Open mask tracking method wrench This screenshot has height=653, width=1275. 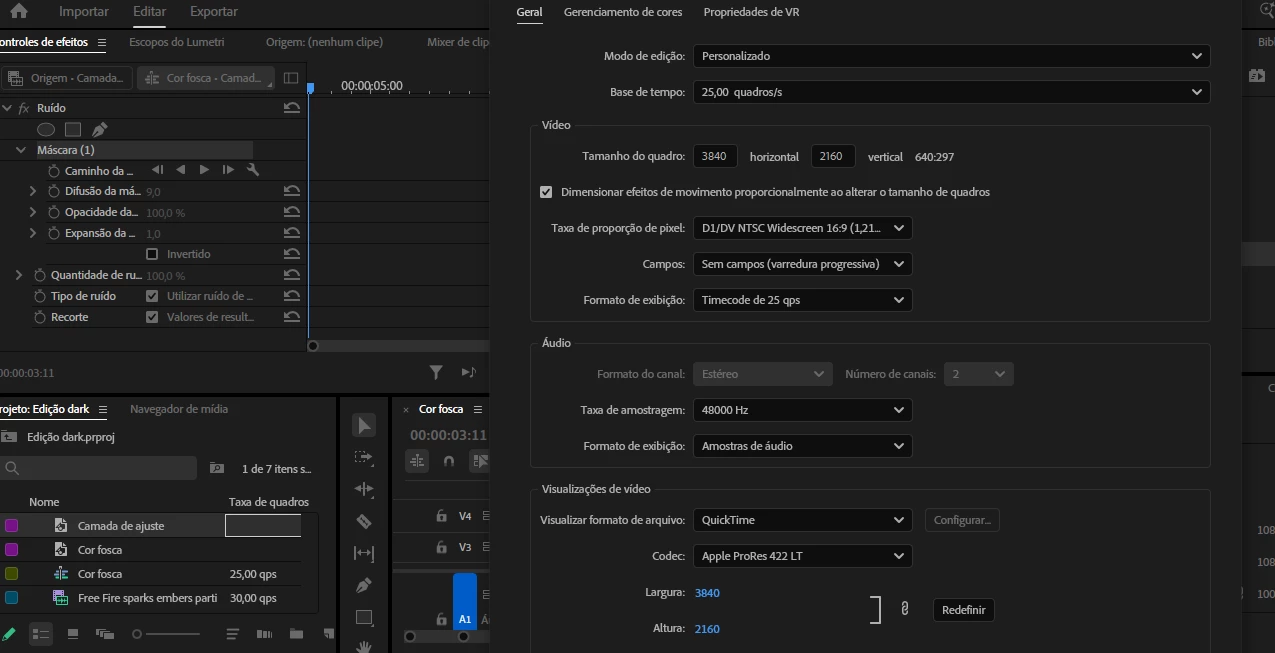253,170
